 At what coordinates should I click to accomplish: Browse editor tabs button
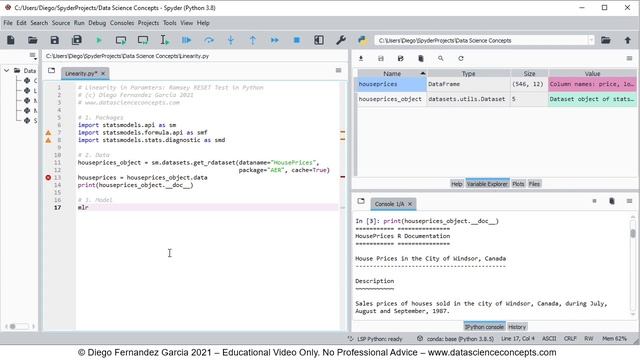click(x=51, y=71)
